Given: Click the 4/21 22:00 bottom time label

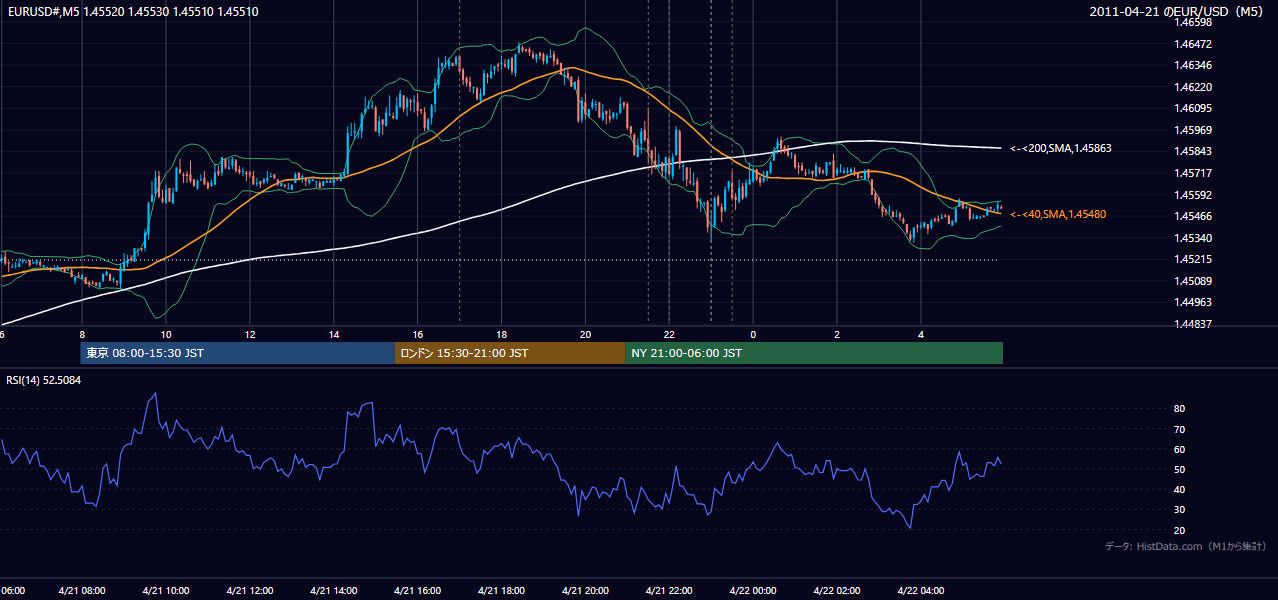Looking at the screenshot, I should tap(670, 590).
